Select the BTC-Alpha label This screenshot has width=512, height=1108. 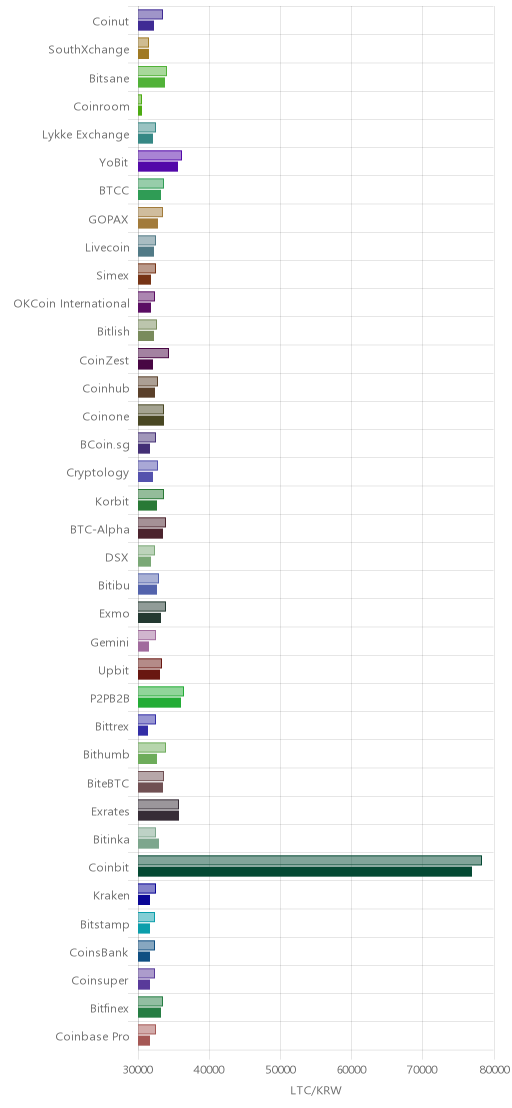100,529
